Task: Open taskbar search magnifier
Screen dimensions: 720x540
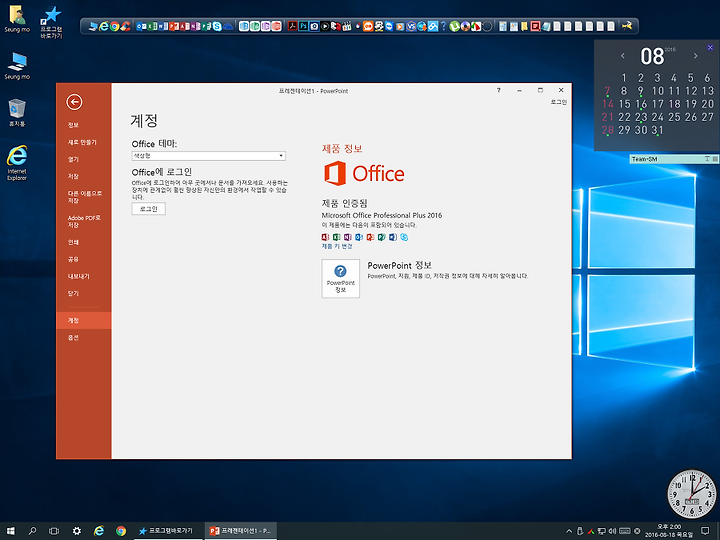Action: 32,531
